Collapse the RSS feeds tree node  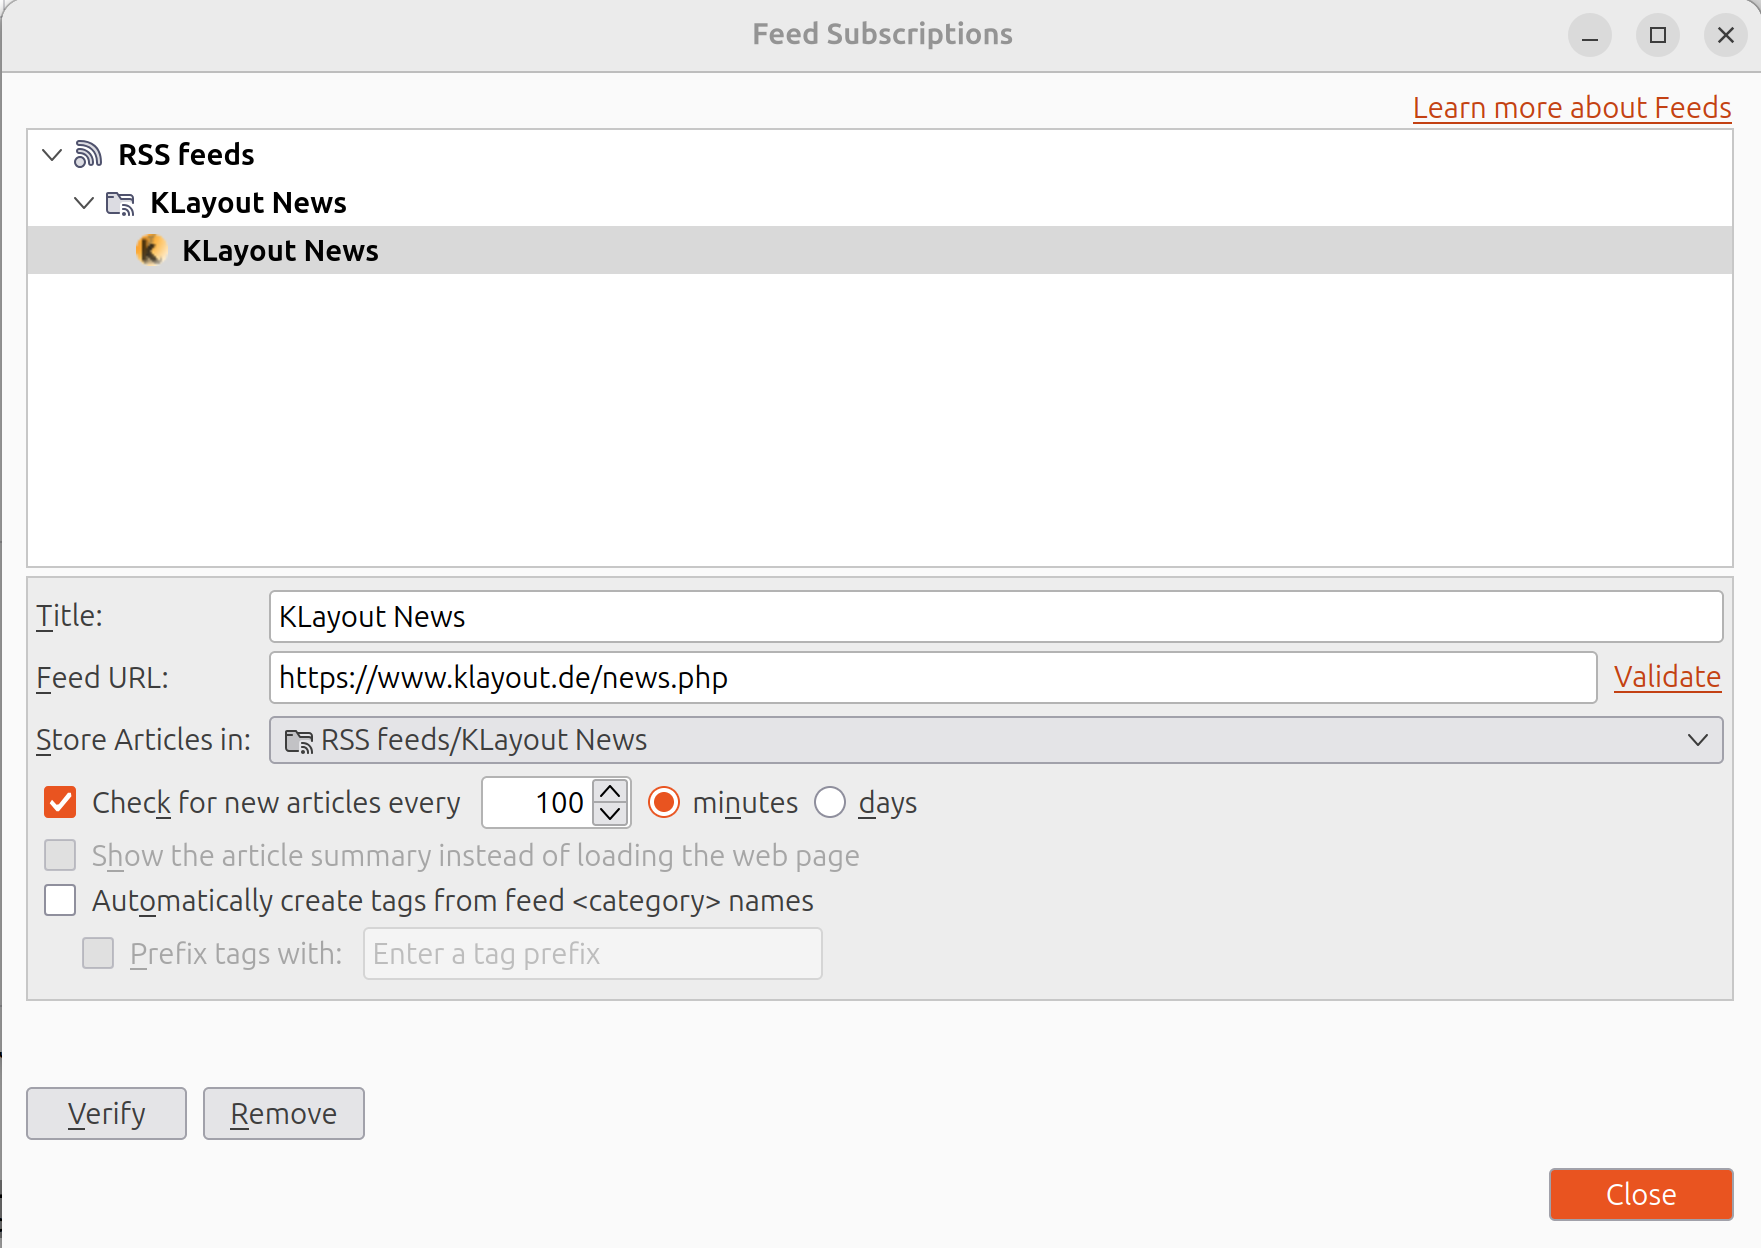(x=52, y=154)
